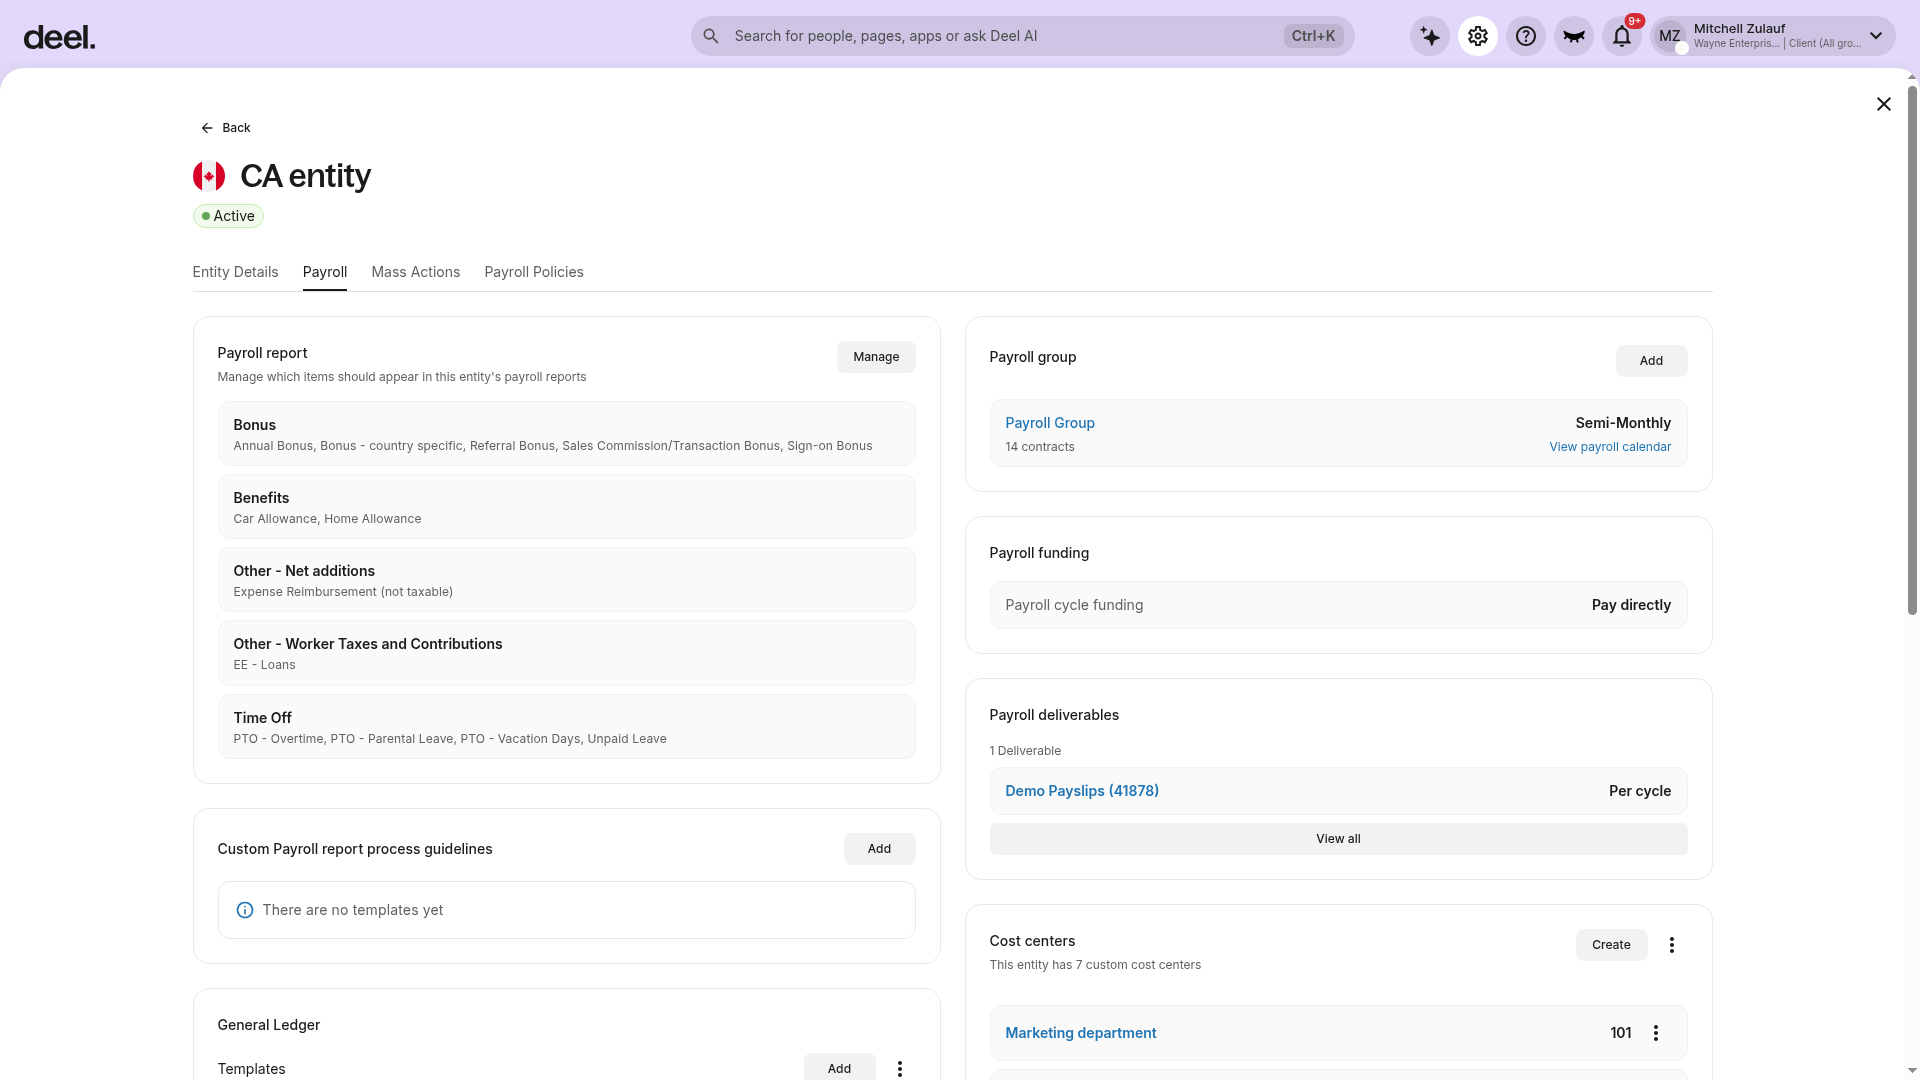Open Cost centers more options menu
Screen dimensions: 1920x1080
pos(1672,945)
